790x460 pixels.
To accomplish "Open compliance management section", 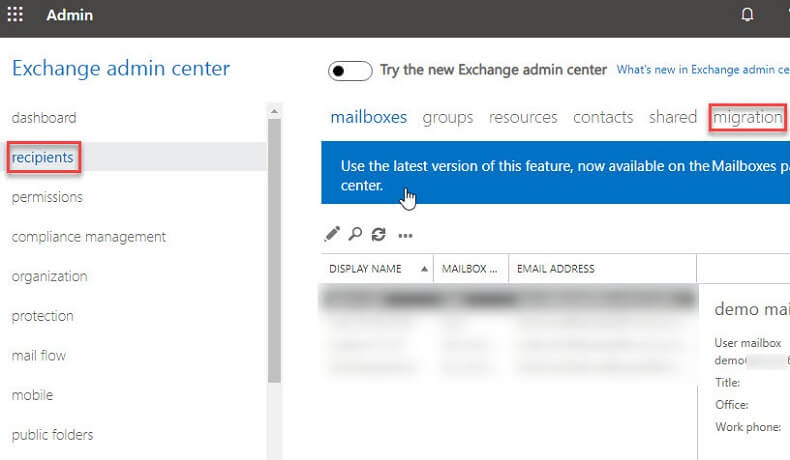I will pyautogui.click(x=89, y=237).
